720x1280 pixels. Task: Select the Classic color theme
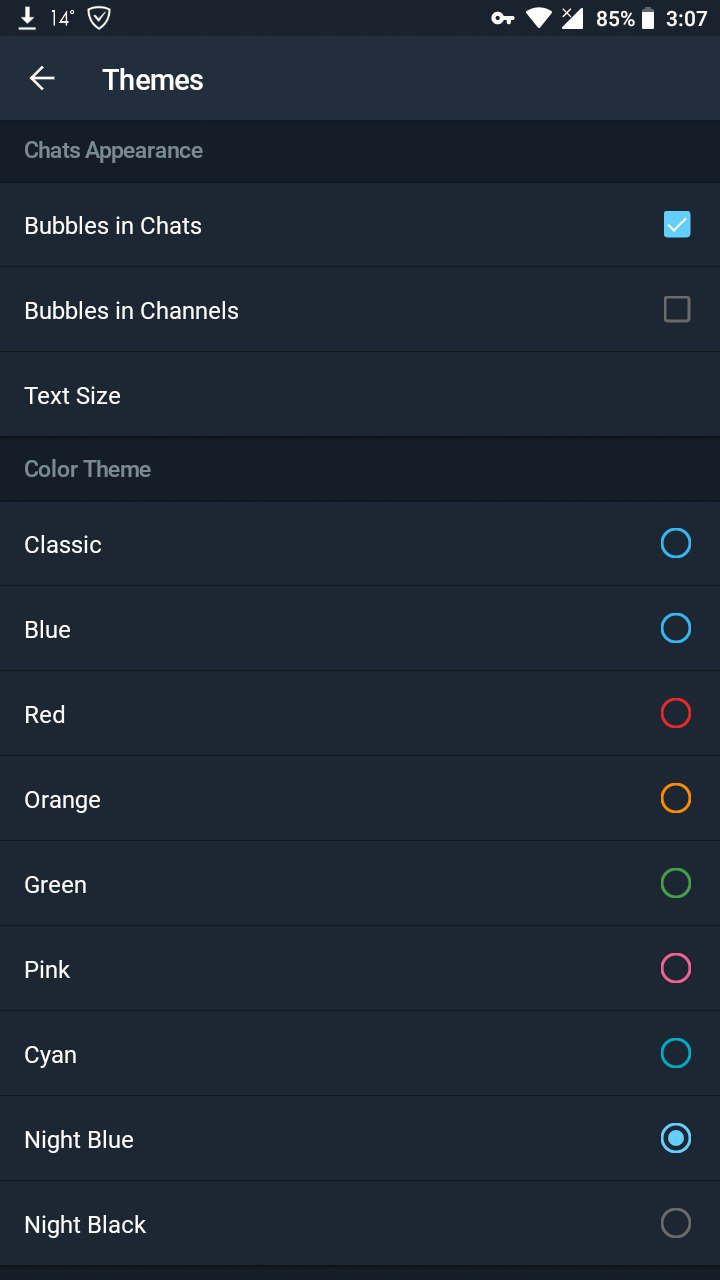click(676, 544)
